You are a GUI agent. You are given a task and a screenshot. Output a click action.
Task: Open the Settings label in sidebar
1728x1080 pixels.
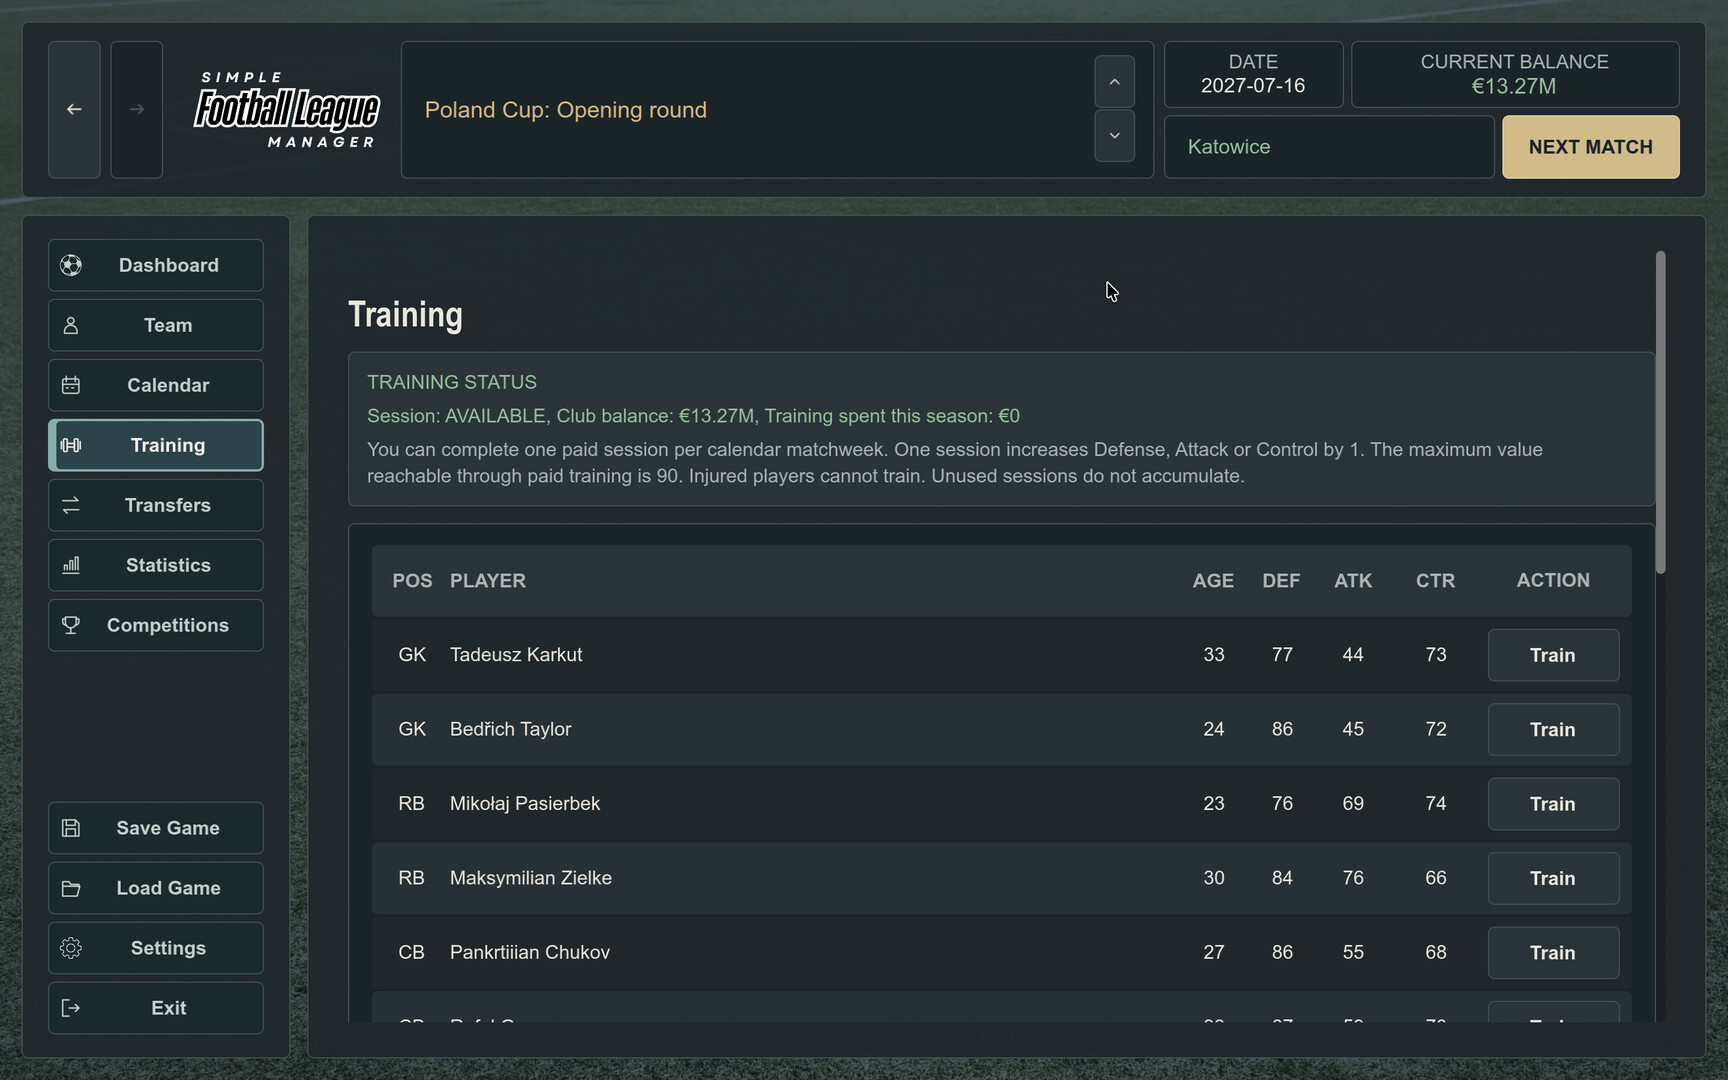pyautogui.click(x=168, y=948)
